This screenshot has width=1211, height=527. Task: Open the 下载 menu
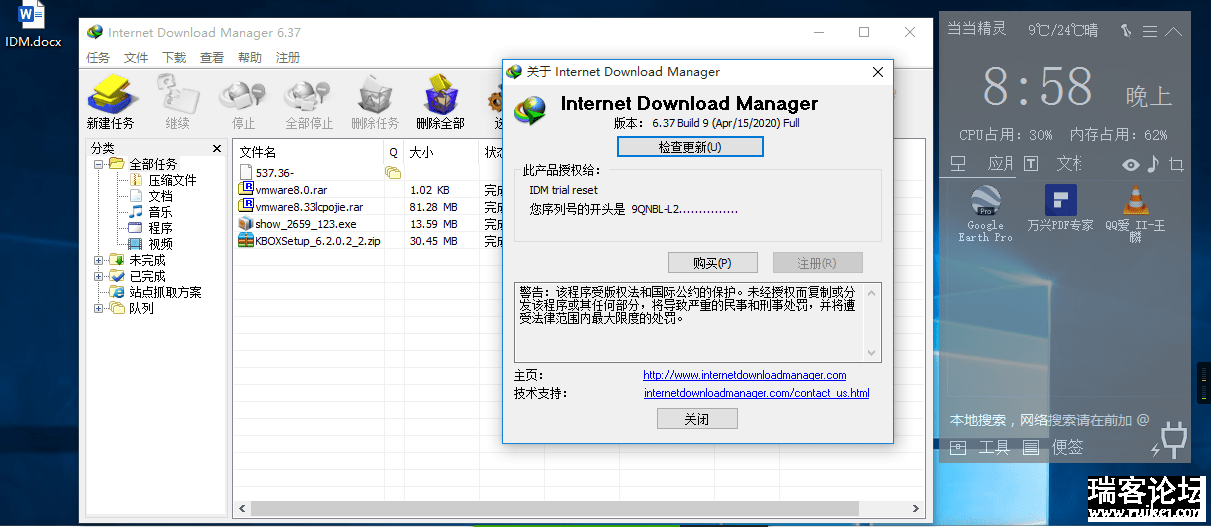tap(174, 58)
